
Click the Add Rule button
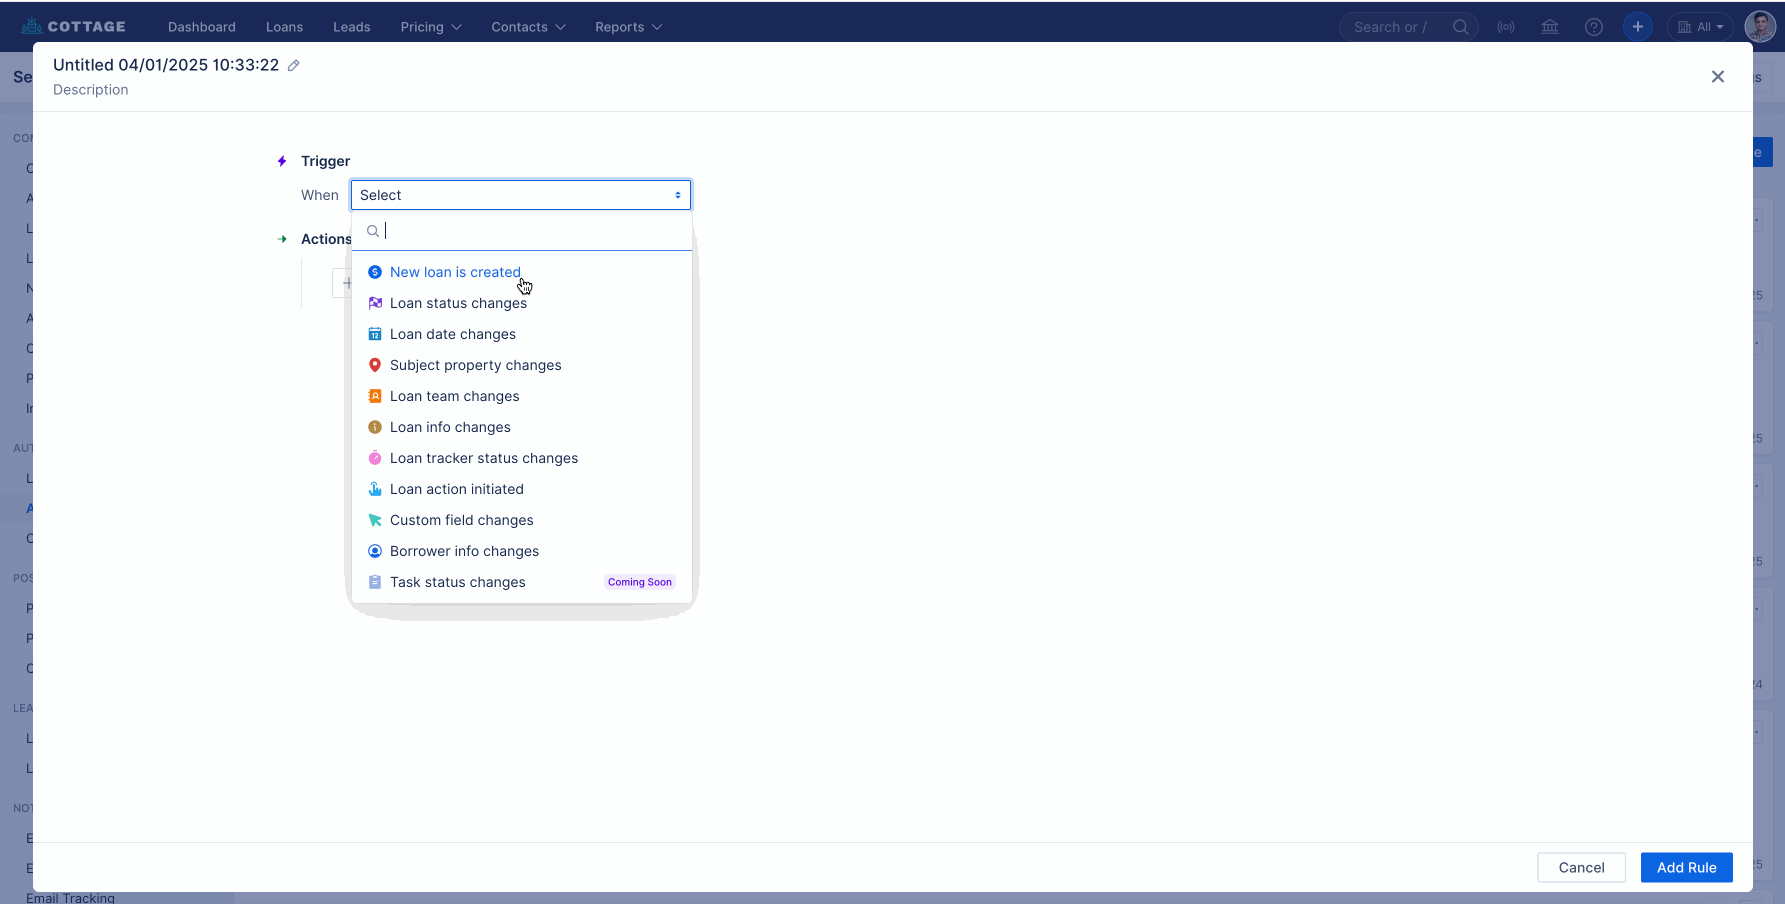click(1686, 867)
